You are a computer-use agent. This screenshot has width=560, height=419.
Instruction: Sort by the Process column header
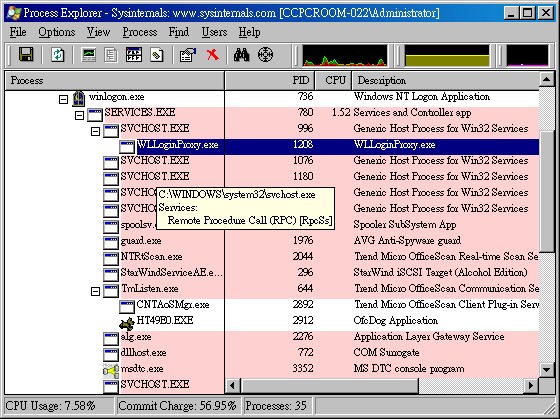(114, 80)
